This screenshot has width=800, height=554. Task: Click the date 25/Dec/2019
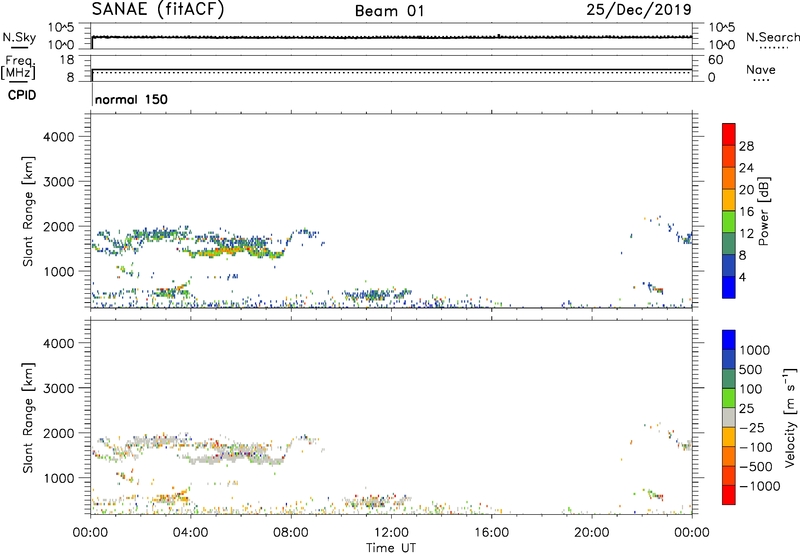coord(639,9)
